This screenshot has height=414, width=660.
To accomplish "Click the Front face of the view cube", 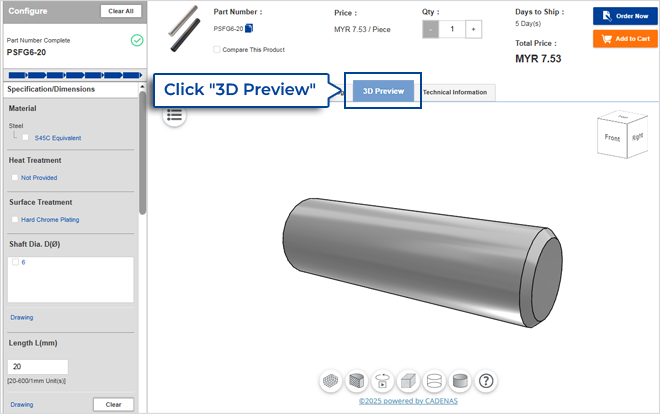I will coord(613,142).
